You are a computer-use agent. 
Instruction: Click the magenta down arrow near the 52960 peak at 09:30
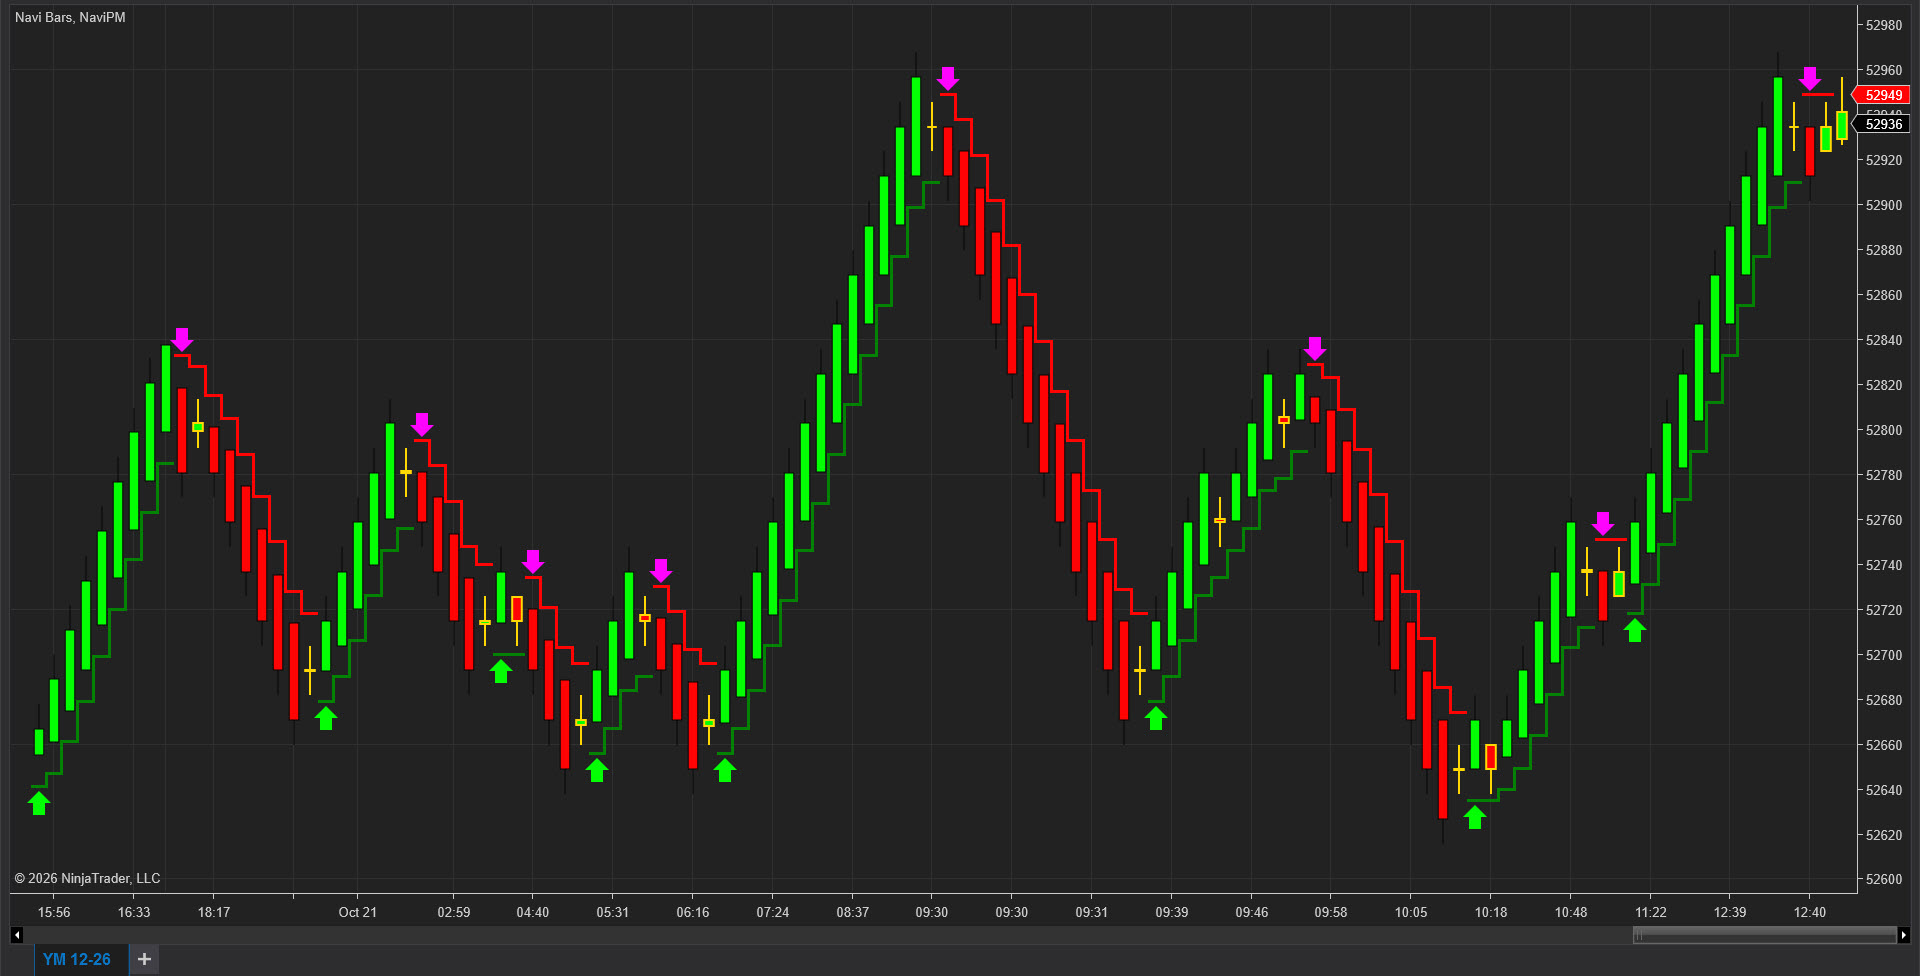click(948, 78)
